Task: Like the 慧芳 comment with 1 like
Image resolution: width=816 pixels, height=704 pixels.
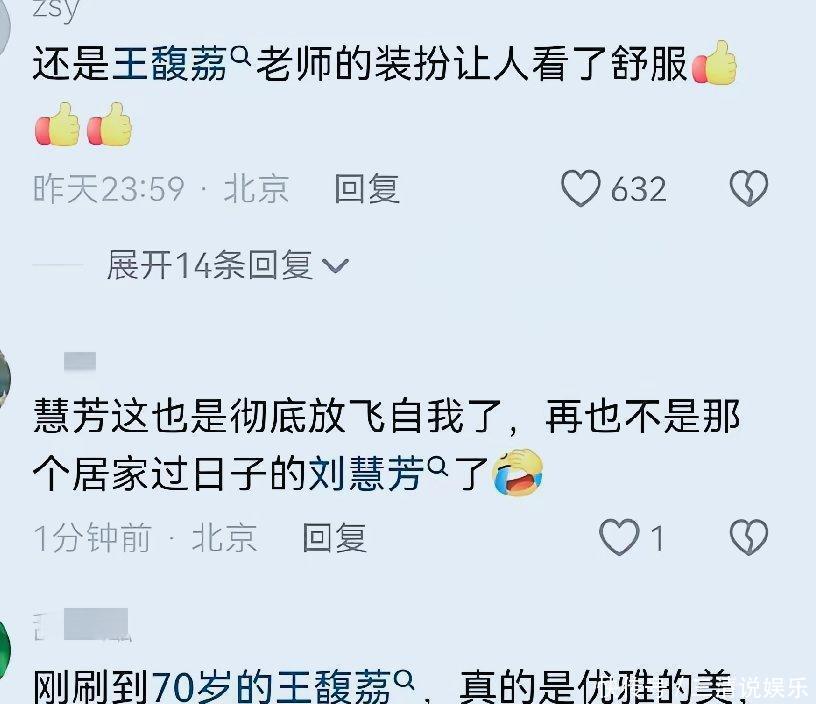Action: click(619, 537)
